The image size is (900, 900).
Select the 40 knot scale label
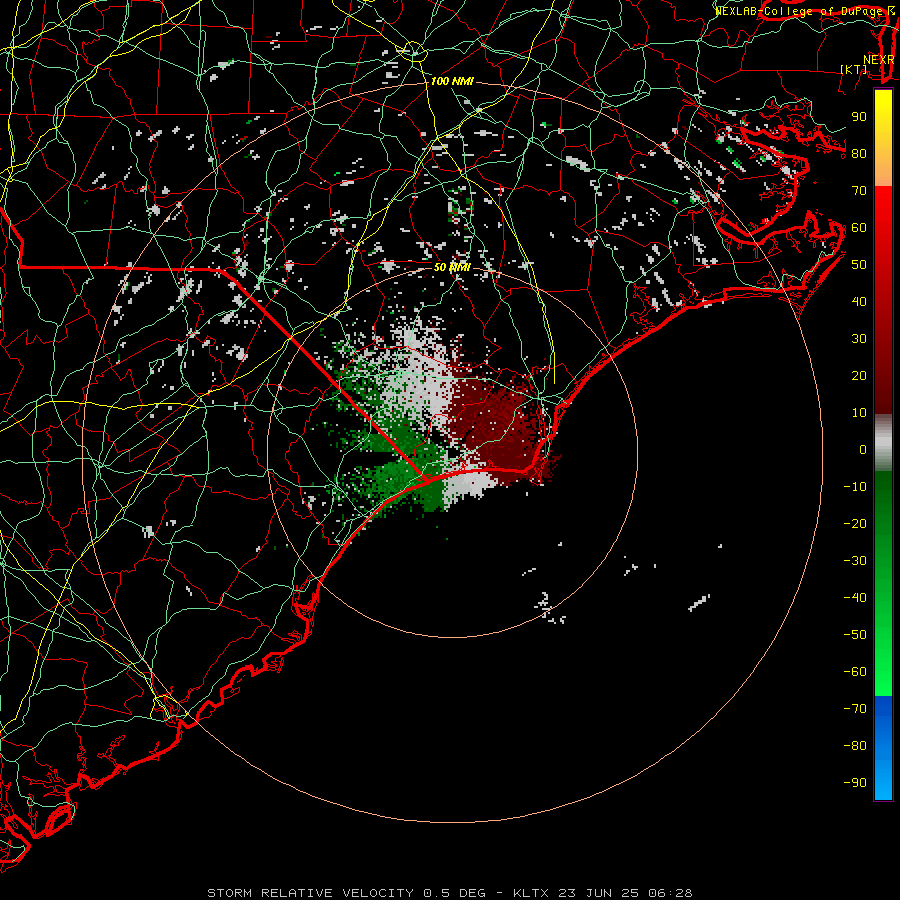coord(859,301)
